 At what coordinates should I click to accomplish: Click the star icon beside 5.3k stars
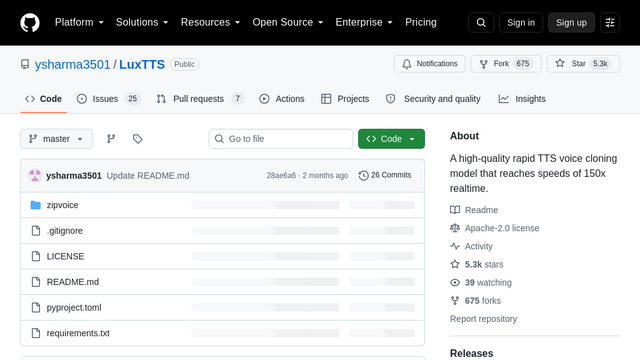coord(455,264)
